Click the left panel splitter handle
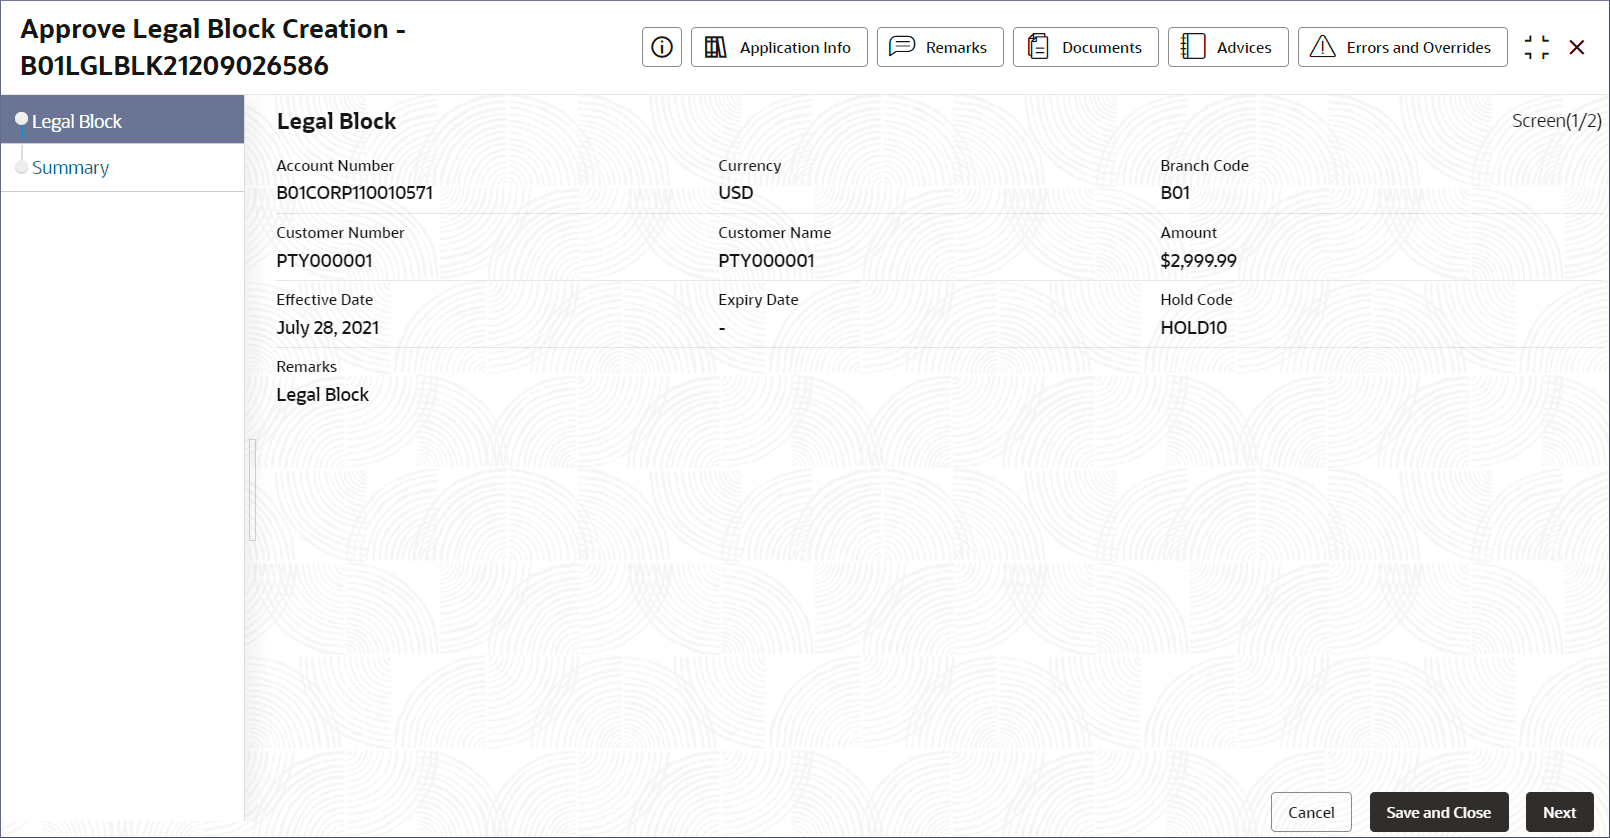 pos(253,490)
